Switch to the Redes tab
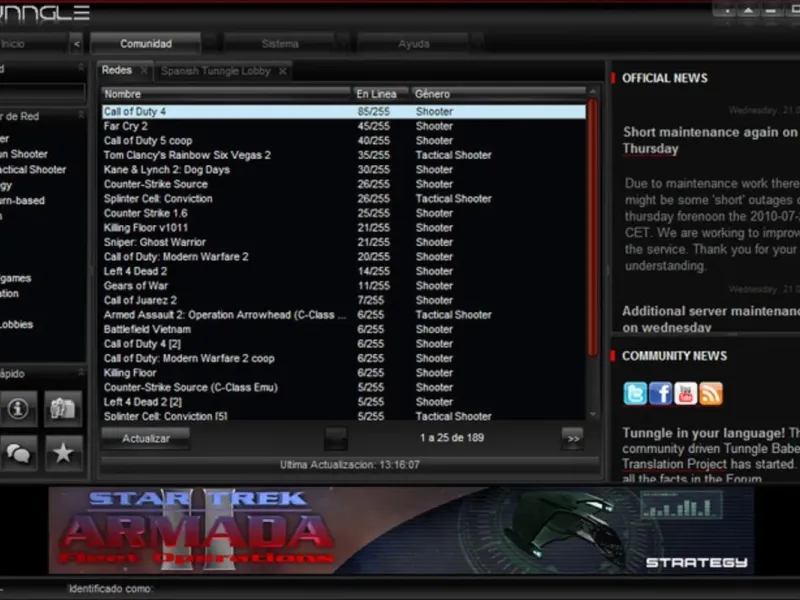This screenshot has height=600, width=800. point(117,70)
